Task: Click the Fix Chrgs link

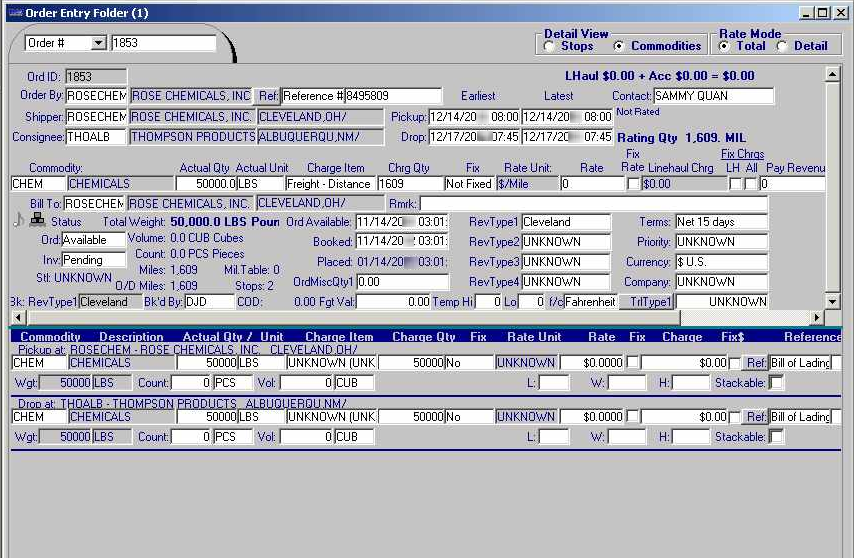Action: [742, 154]
